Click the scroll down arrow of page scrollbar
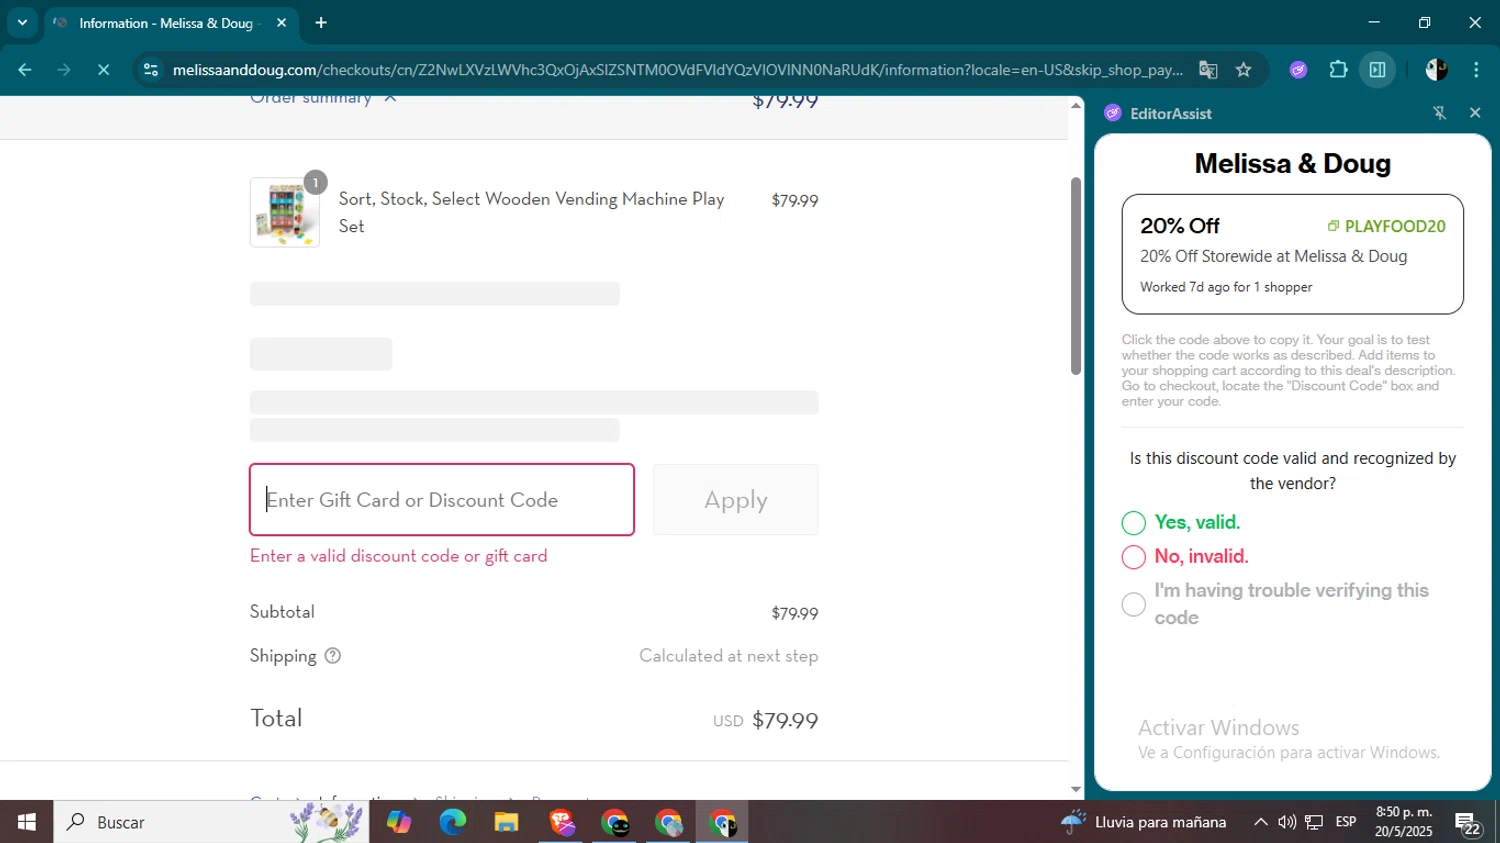The image size is (1500, 843). [1076, 790]
